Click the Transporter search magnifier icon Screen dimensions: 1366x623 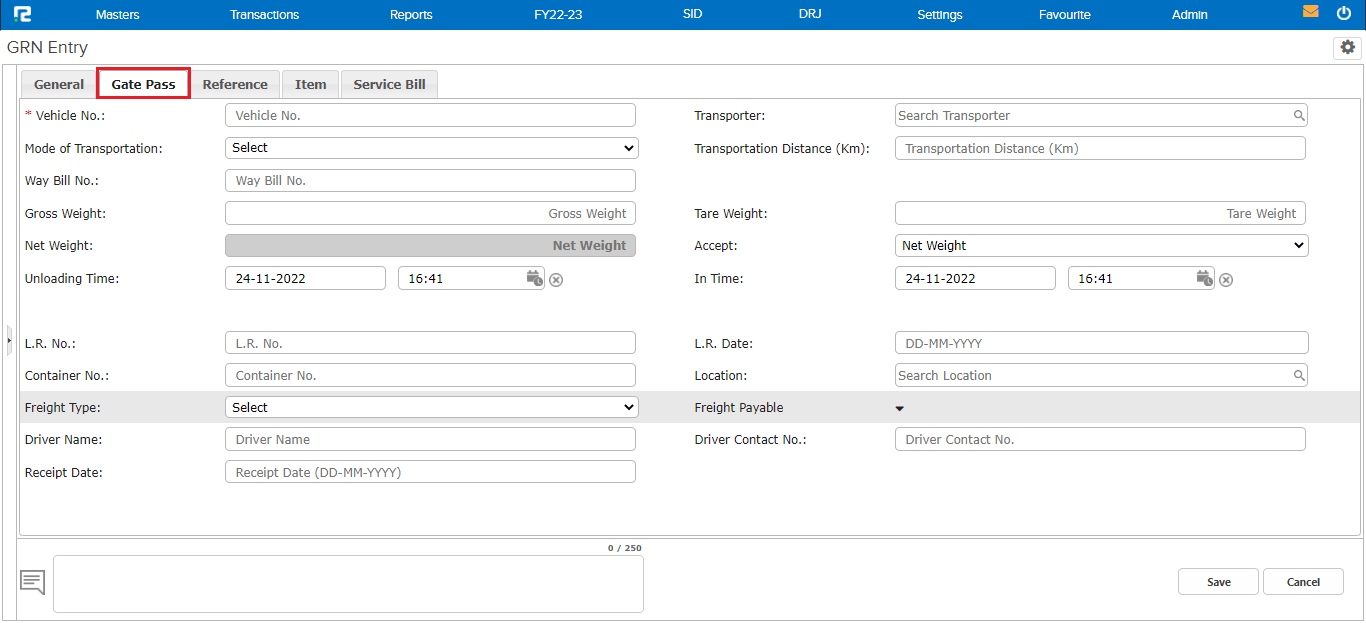pos(1299,116)
